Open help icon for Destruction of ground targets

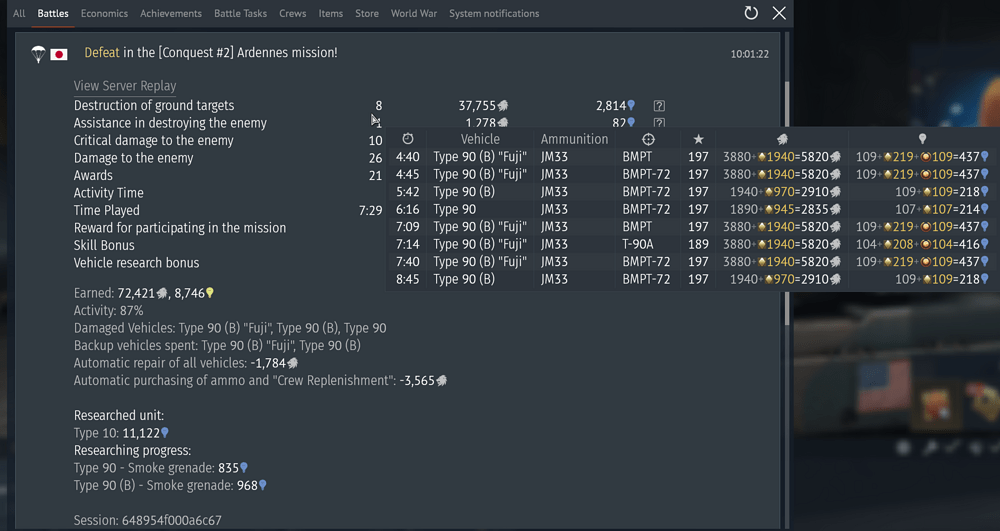[x=659, y=106]
